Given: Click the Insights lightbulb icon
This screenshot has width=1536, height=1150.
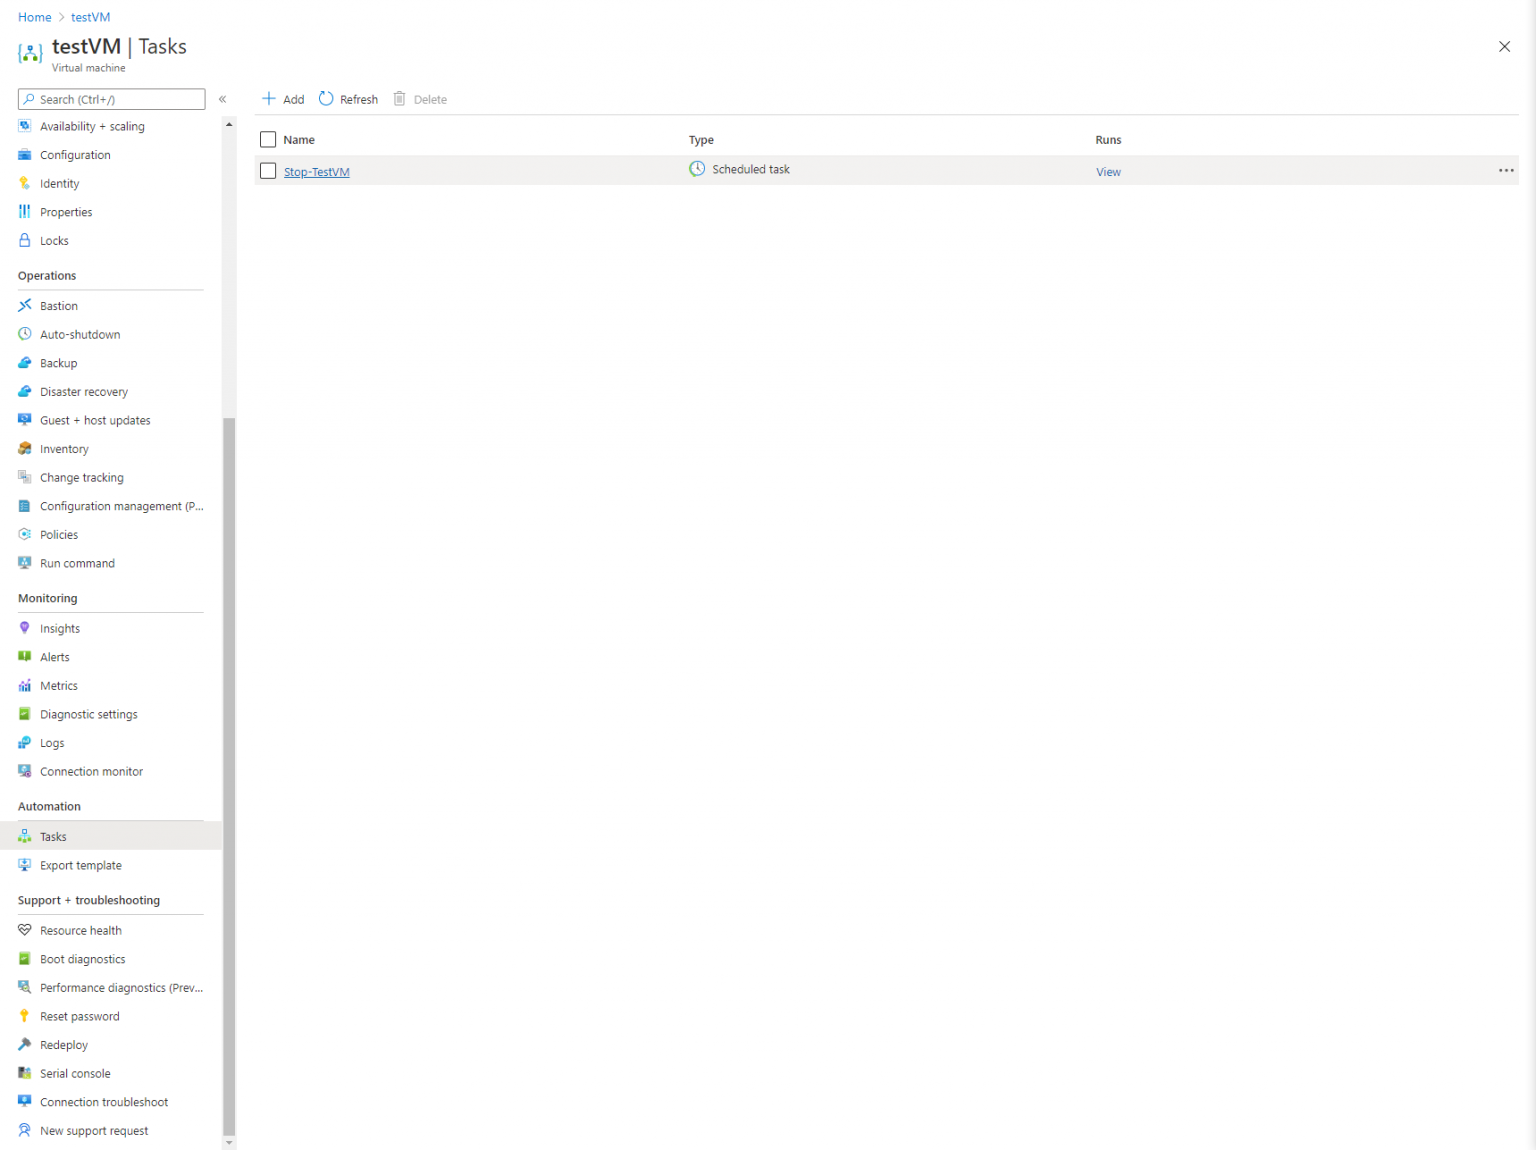Looking at the screenshot, I should [25, 628].
